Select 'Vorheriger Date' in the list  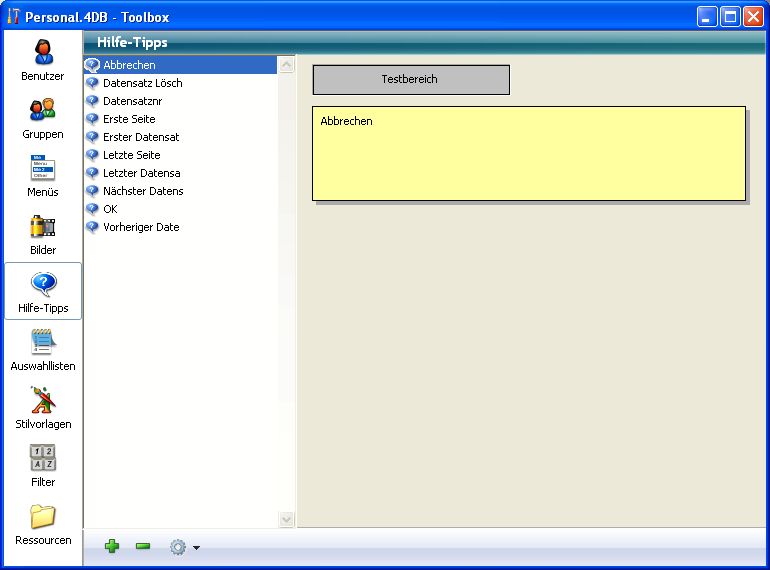click(x=141, y=227)
